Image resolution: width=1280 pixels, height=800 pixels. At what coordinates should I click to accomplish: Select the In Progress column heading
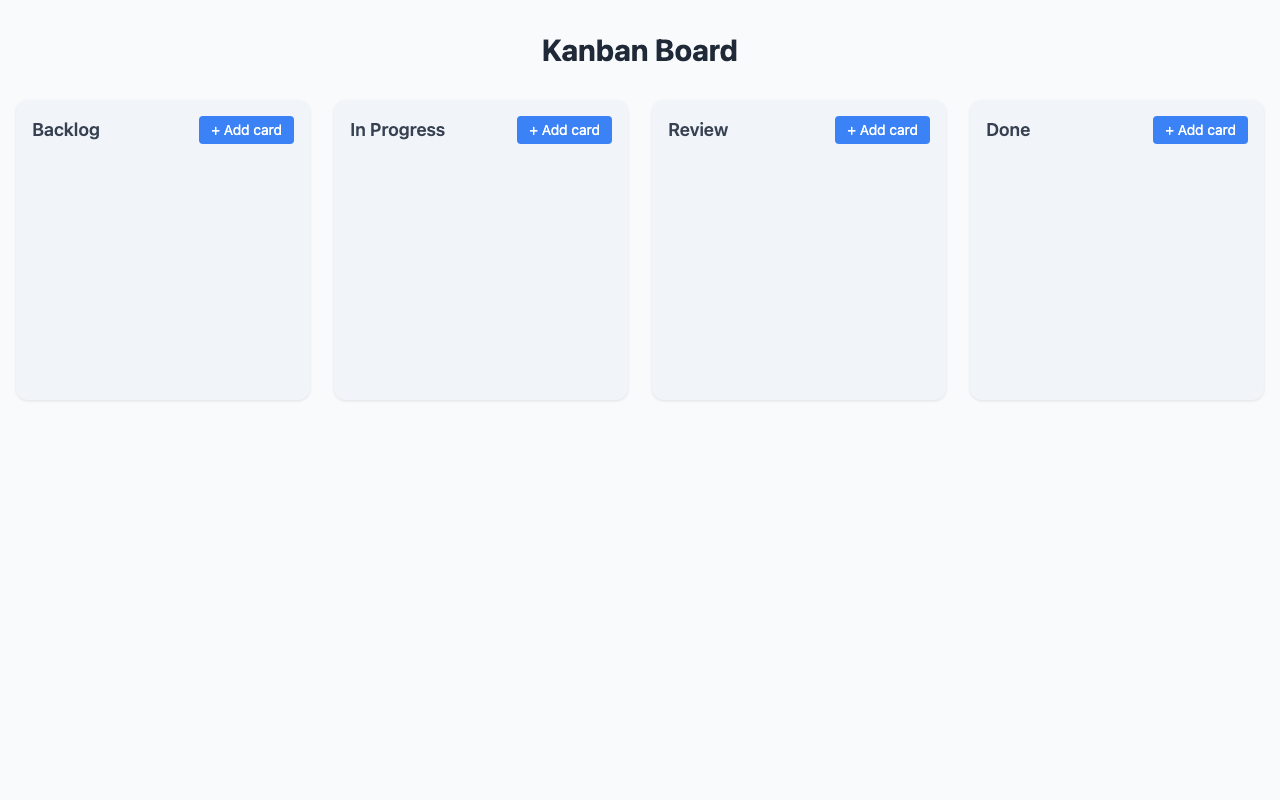coord(397,130)
